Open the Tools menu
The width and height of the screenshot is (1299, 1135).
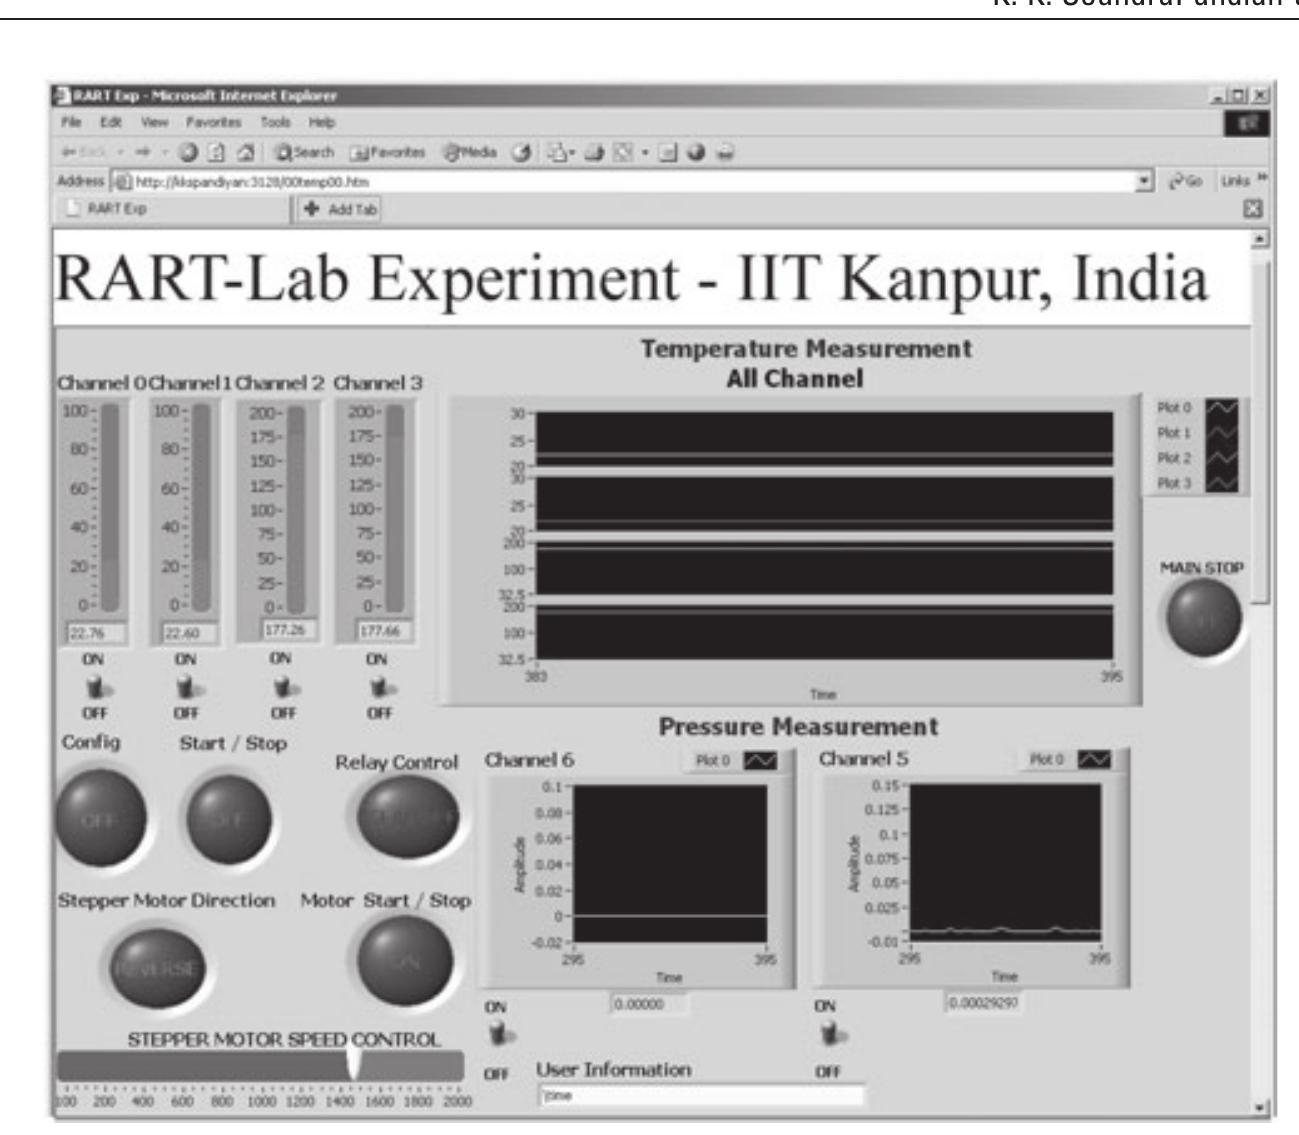275,122
